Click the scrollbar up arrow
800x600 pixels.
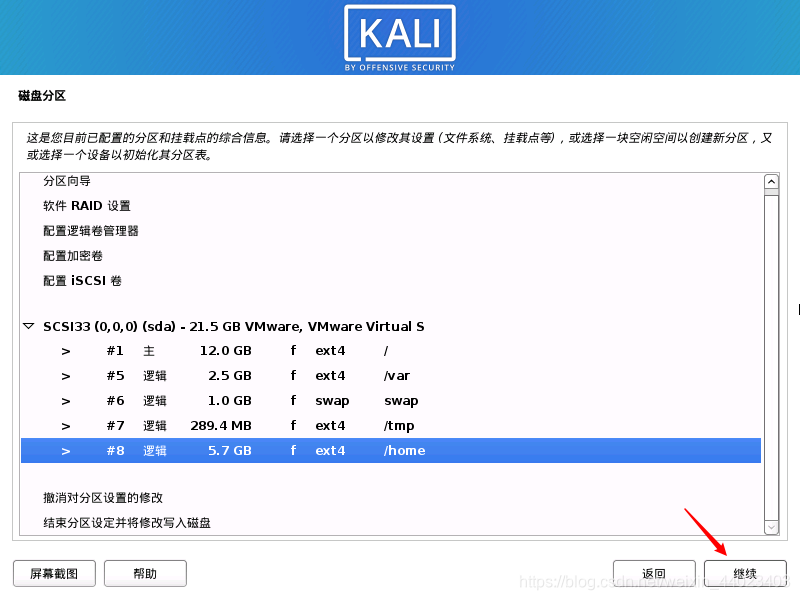point(771,182)
